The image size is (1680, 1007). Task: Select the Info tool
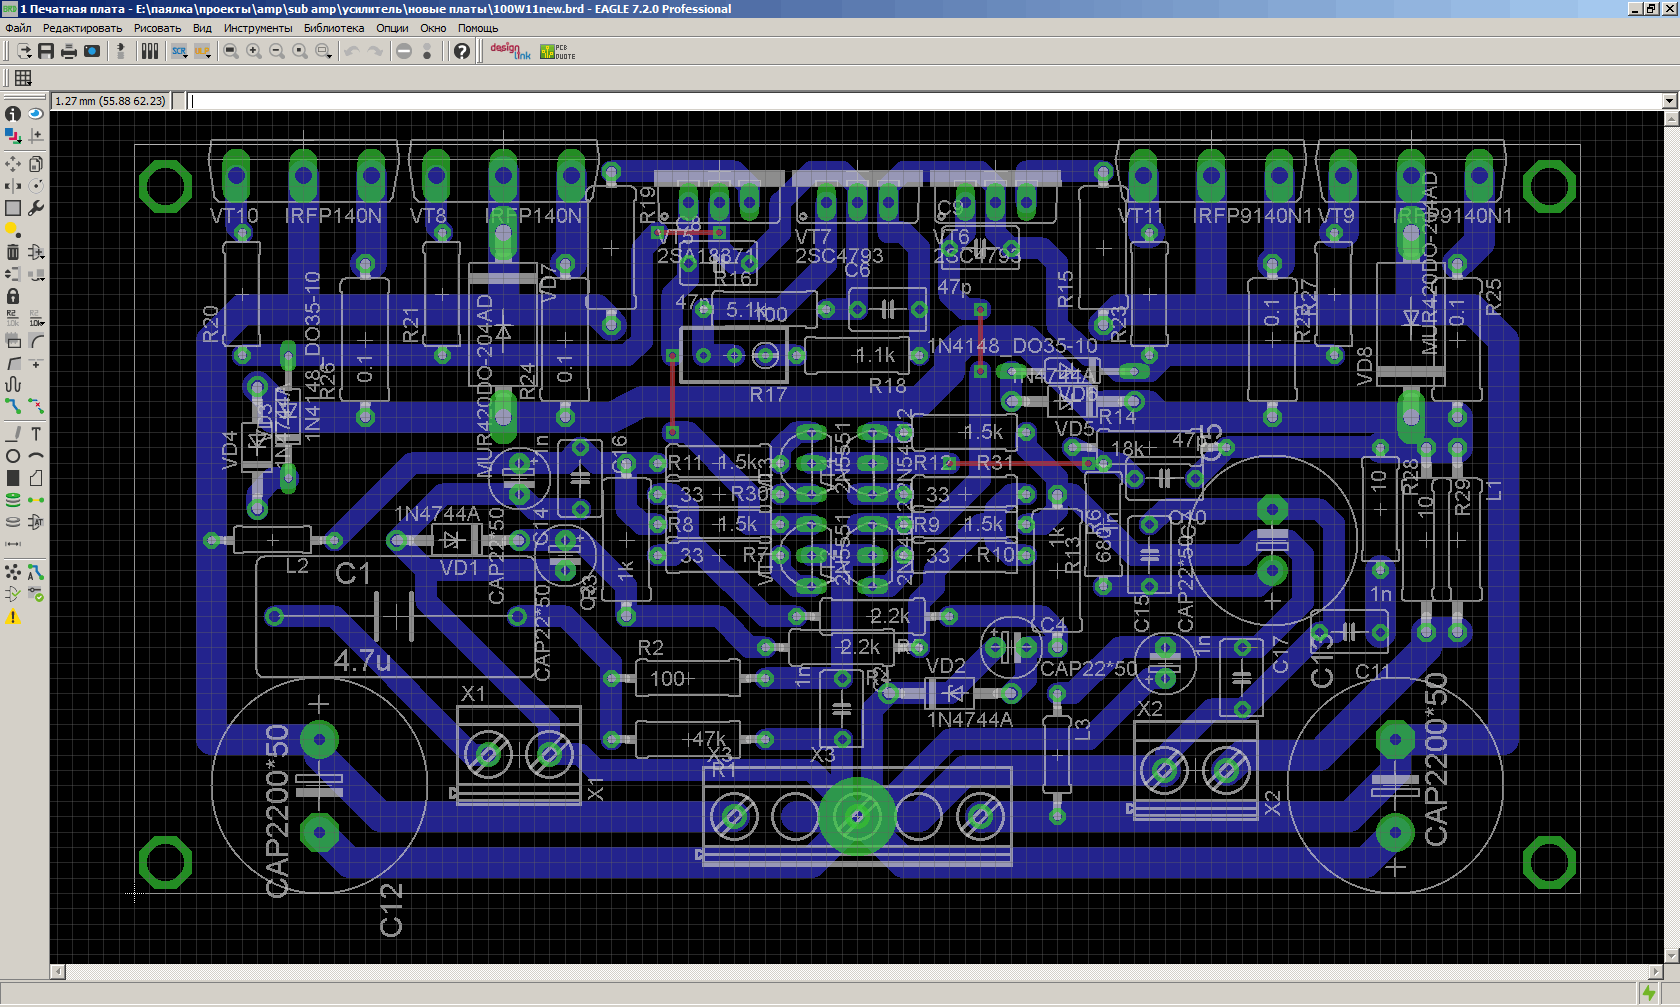point(13,114)
